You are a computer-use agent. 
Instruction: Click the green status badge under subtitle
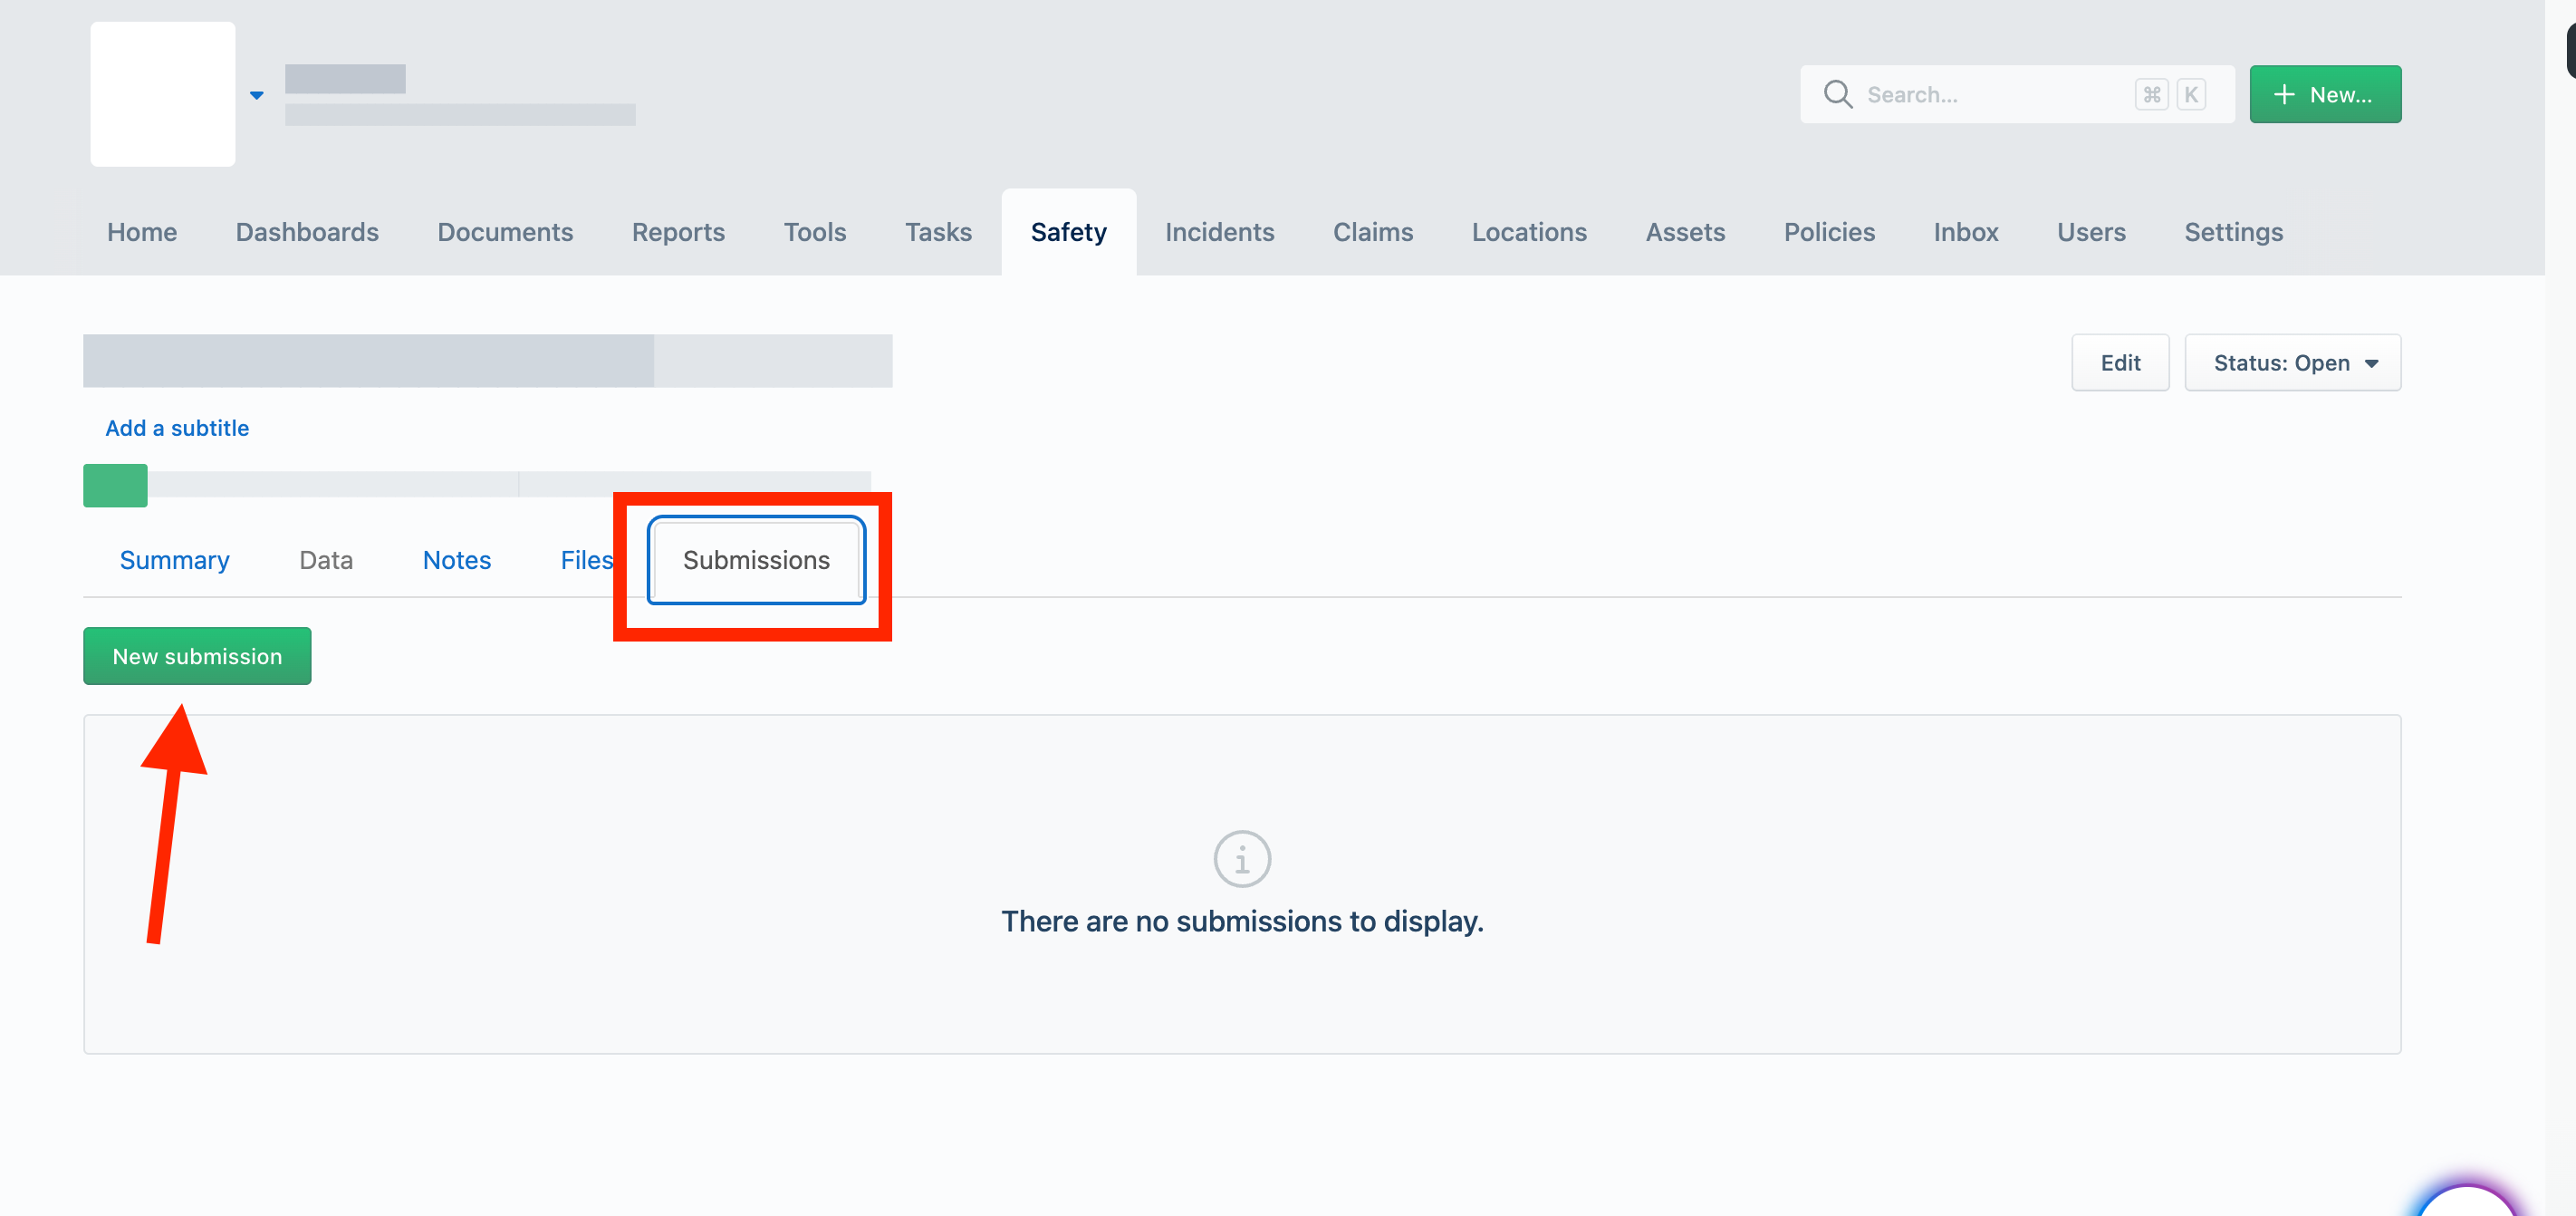(115, 485)
